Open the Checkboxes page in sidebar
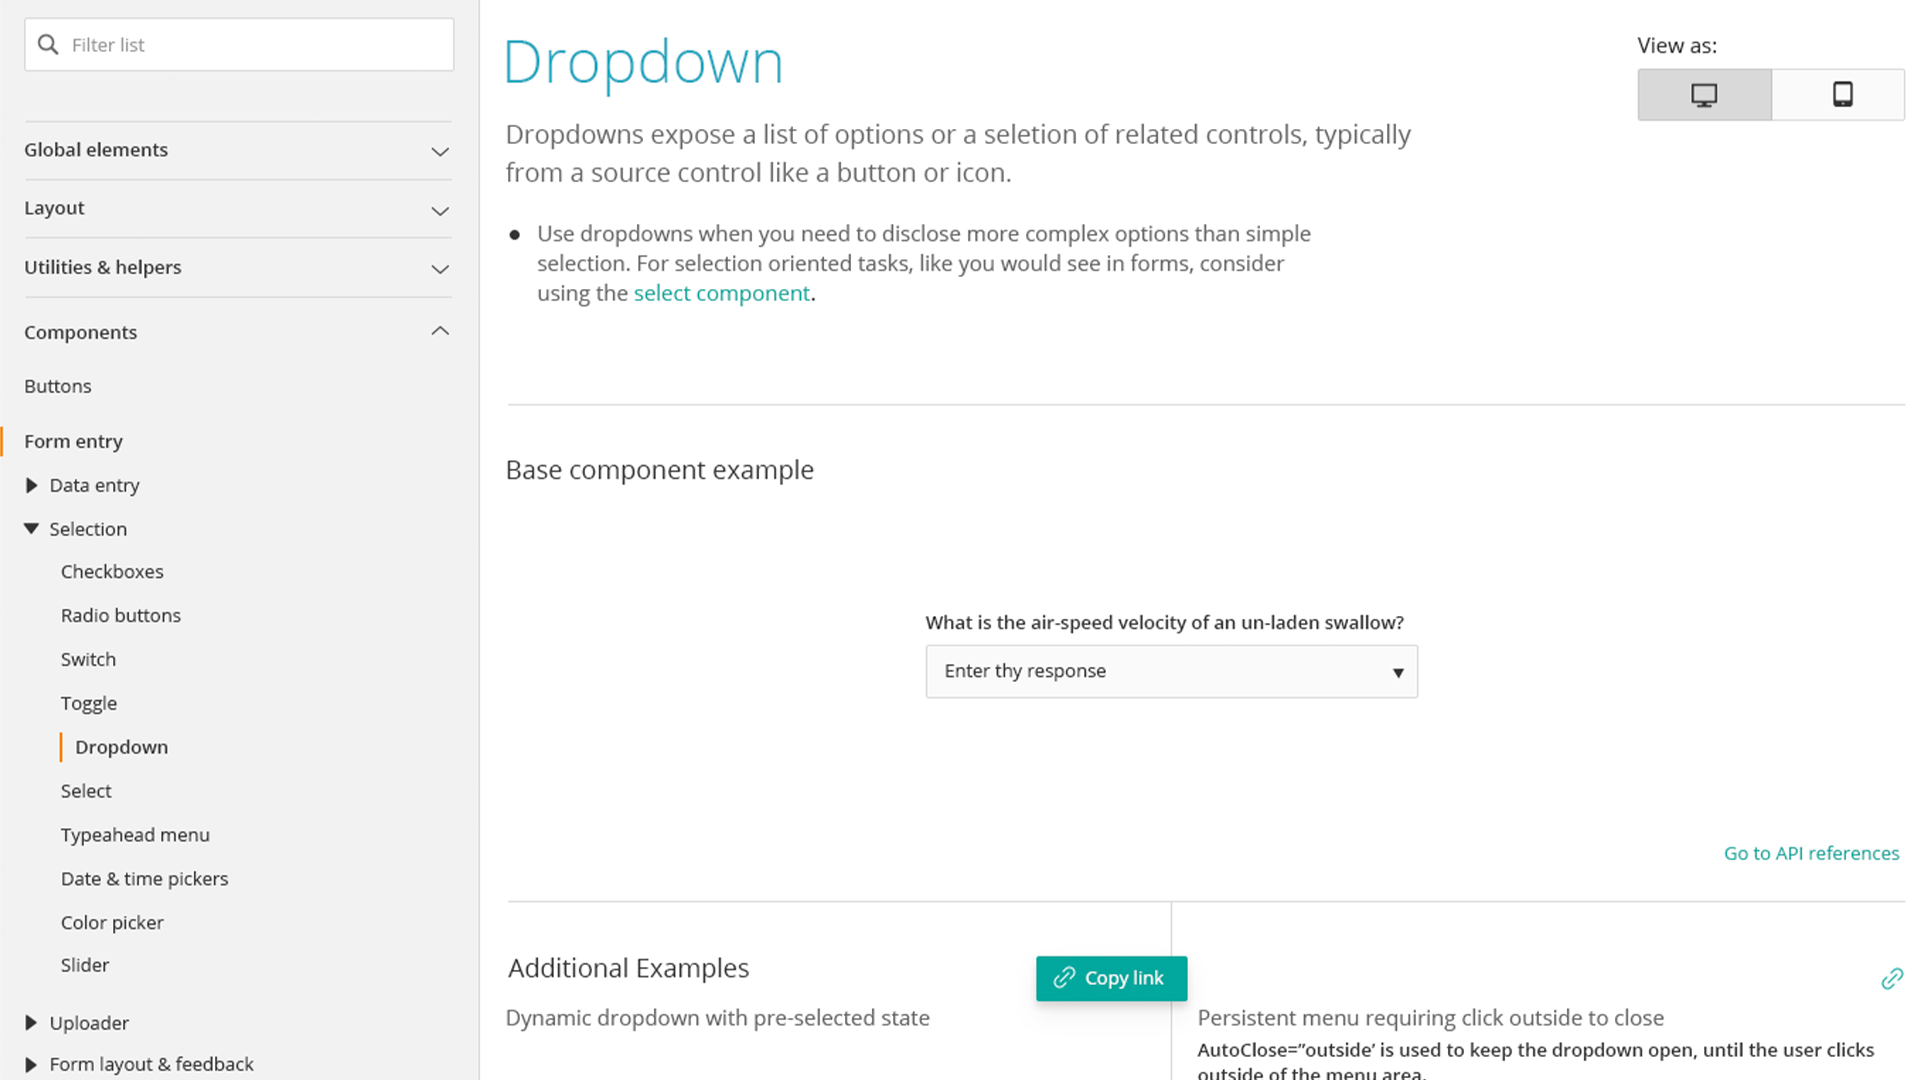 pos(112,572)
